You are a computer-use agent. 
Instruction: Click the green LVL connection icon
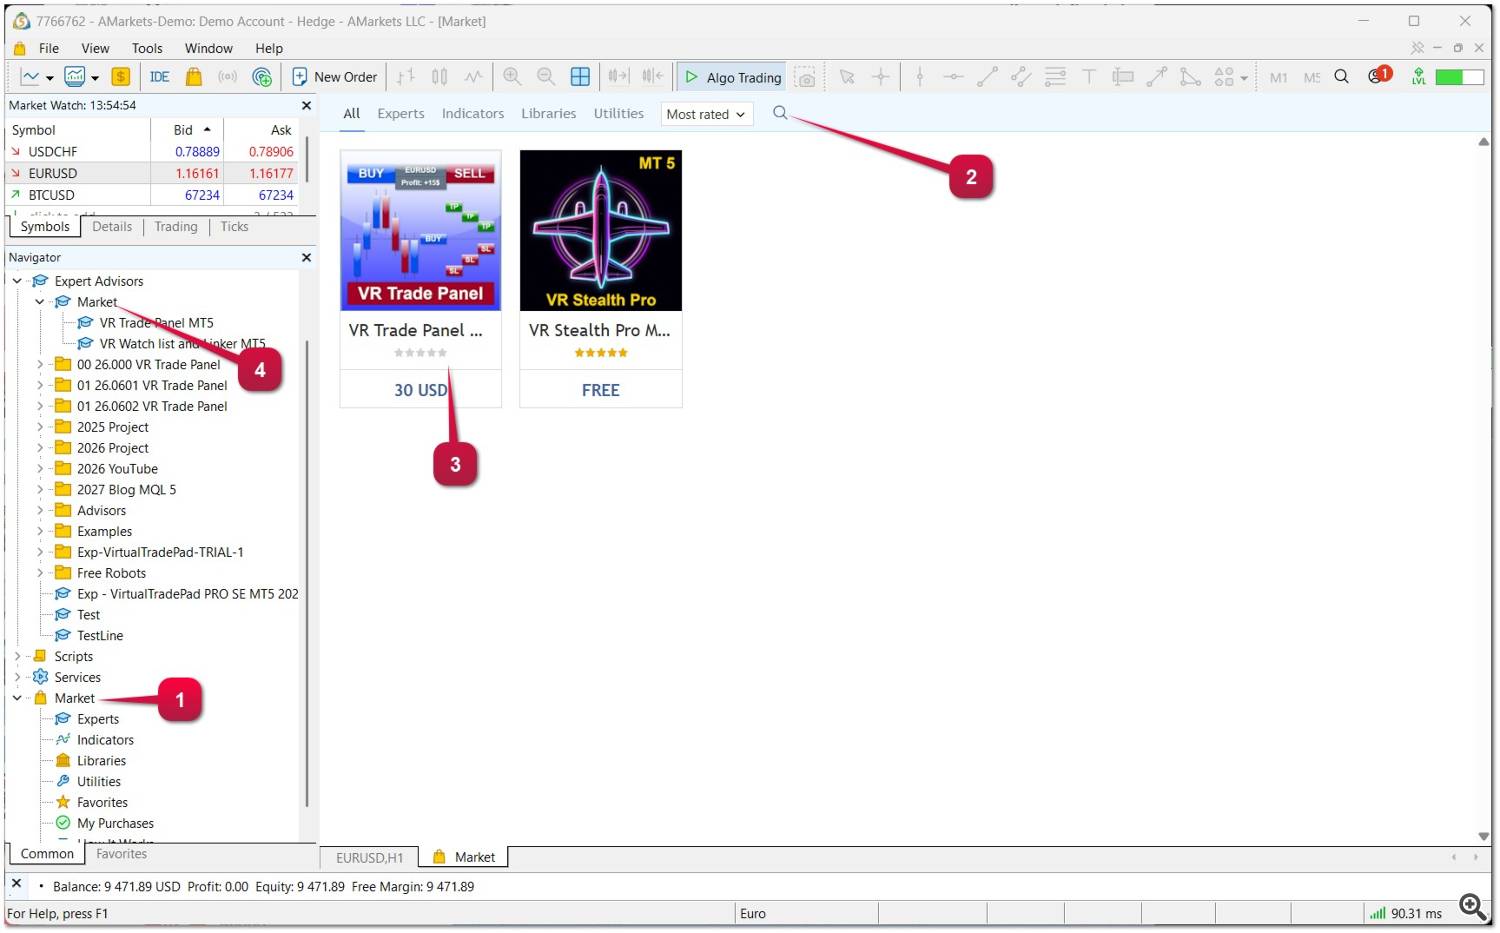pos(1418,77)
